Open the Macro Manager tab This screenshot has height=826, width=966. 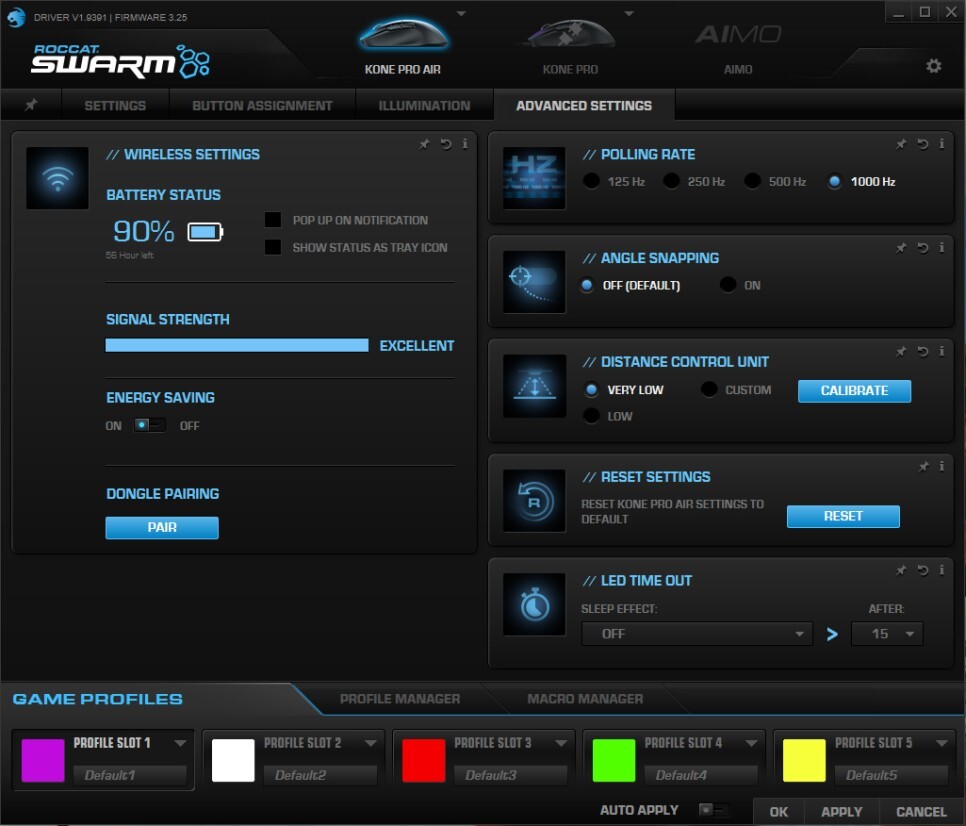585,698
